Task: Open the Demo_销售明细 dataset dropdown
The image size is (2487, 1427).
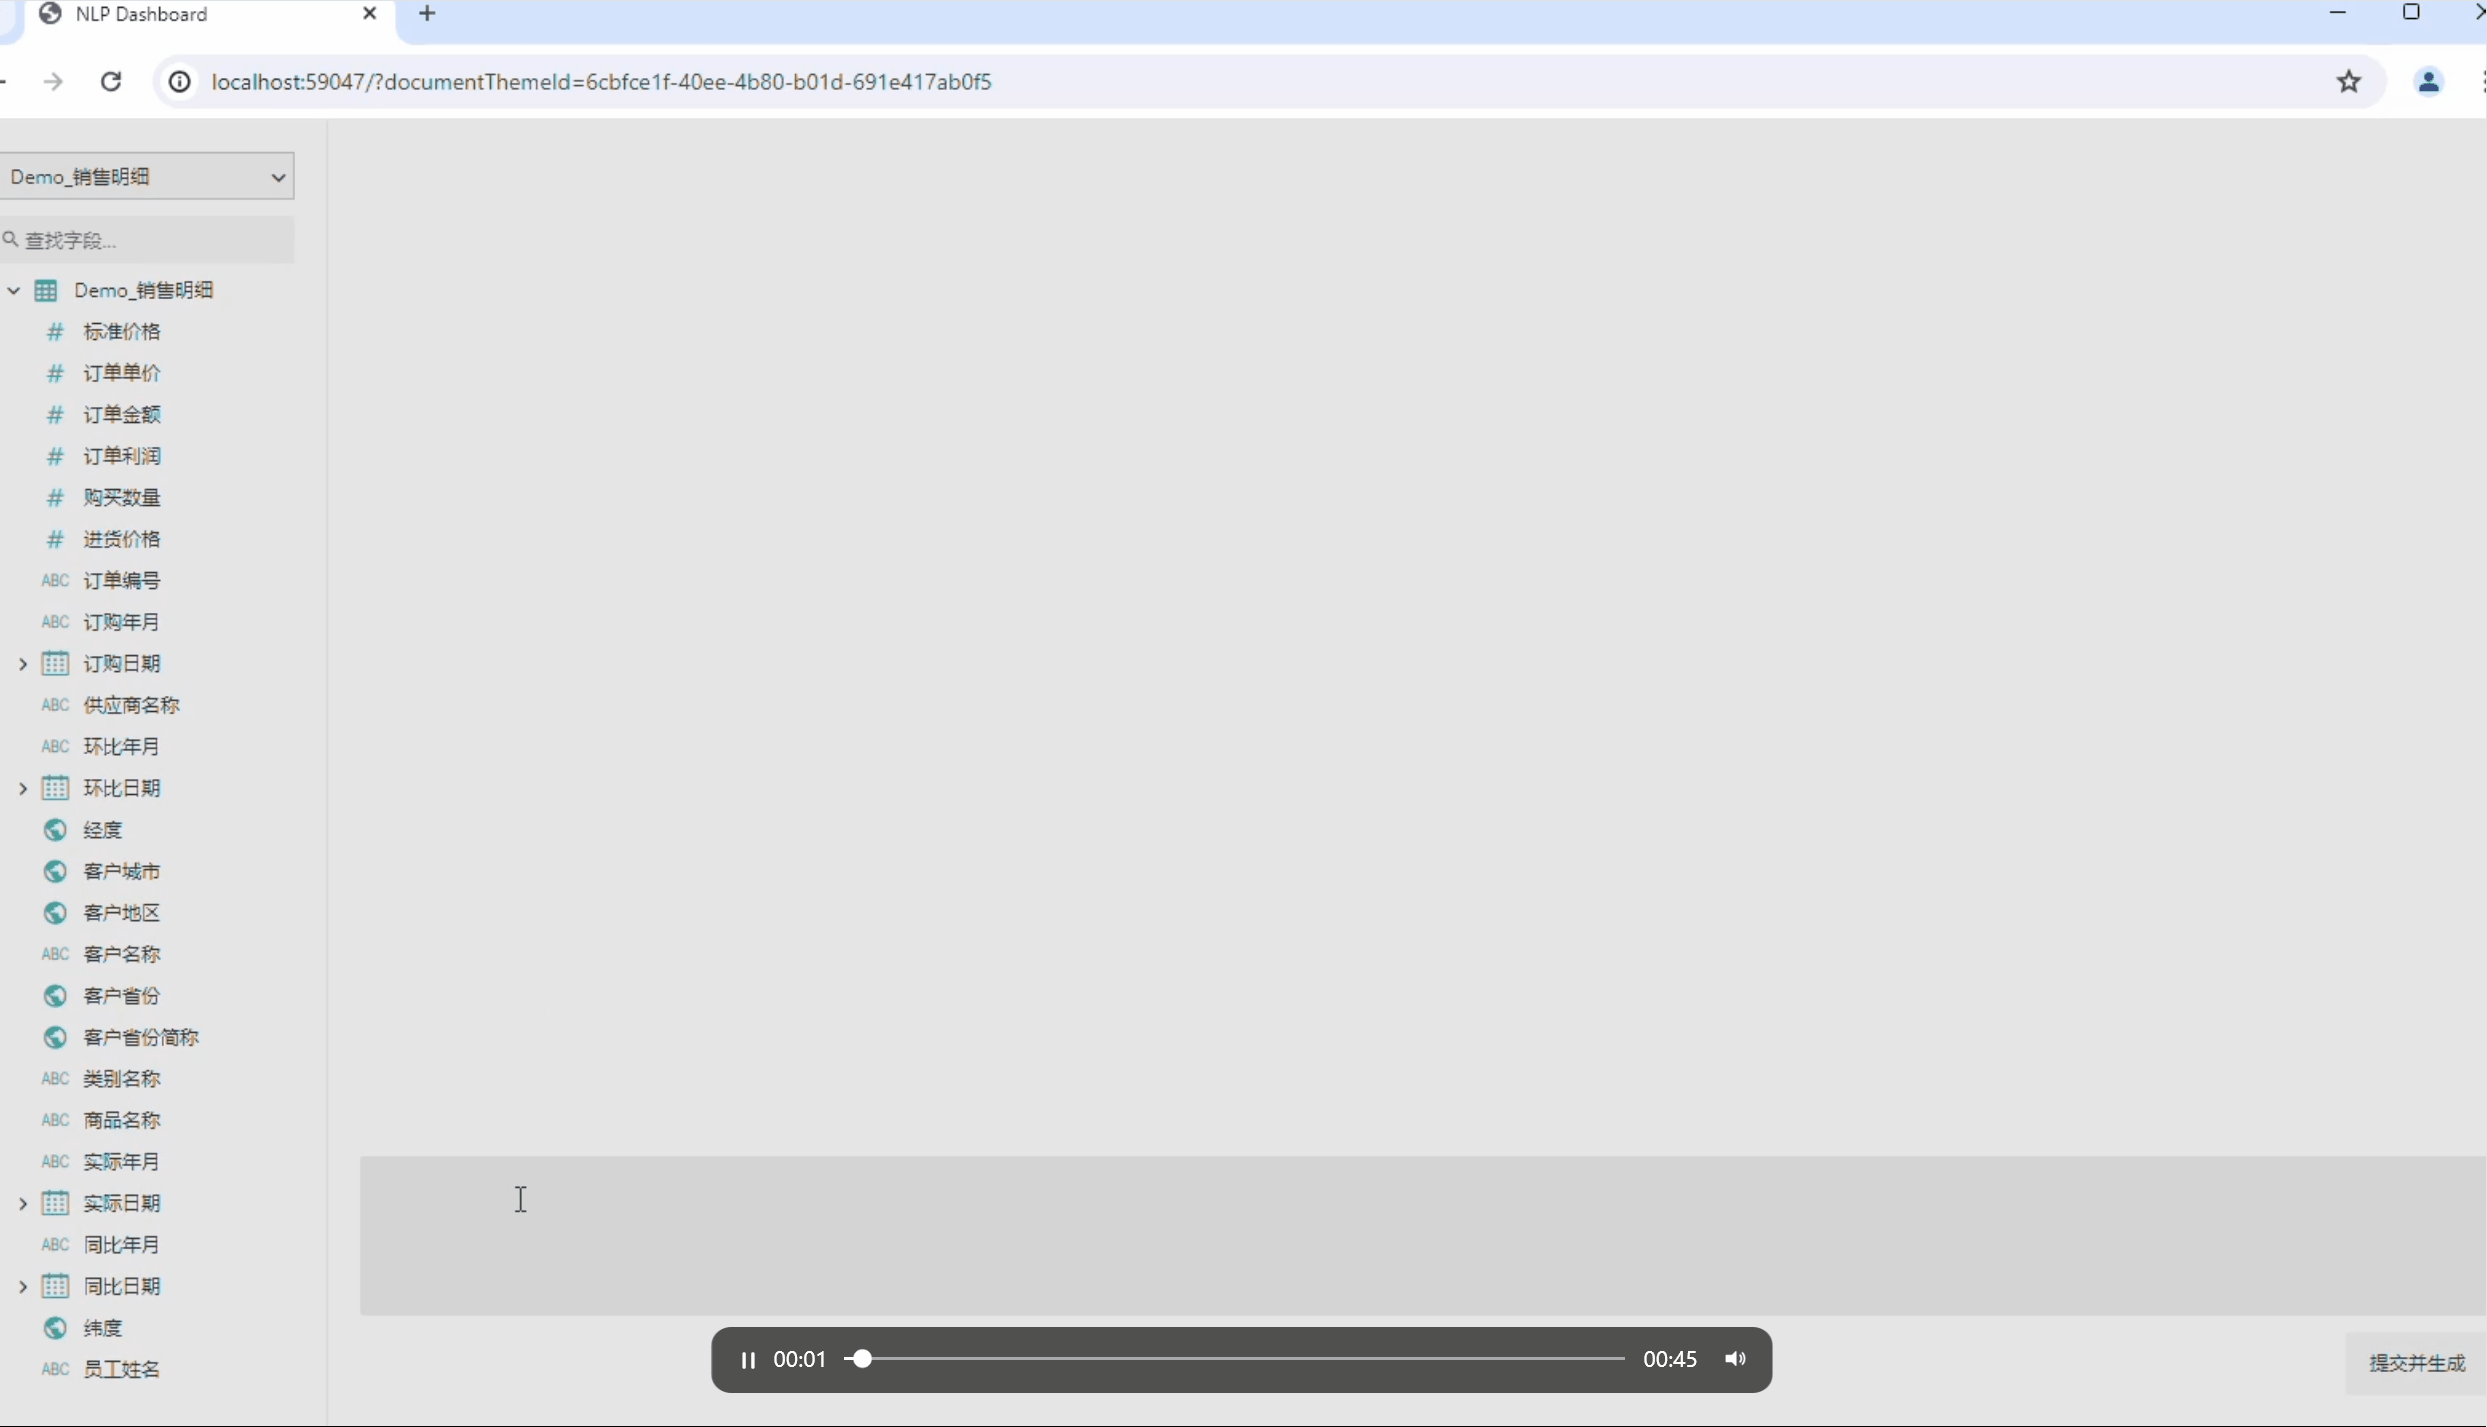Action: (x=146, y=177)
